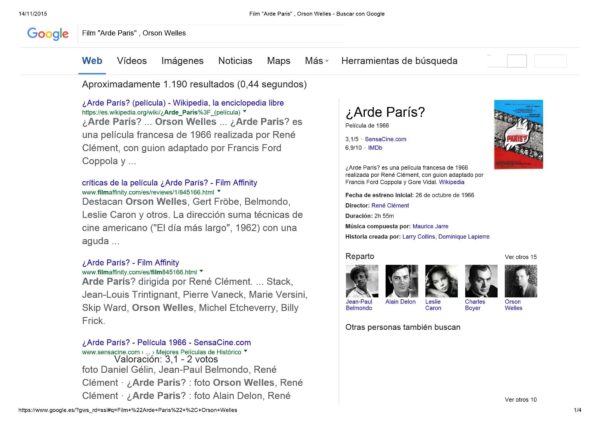Image resolution: width=600 pixels, height=424 pixels.
Task: Open the IMDb rating link
Action: (x=375, y=147)
